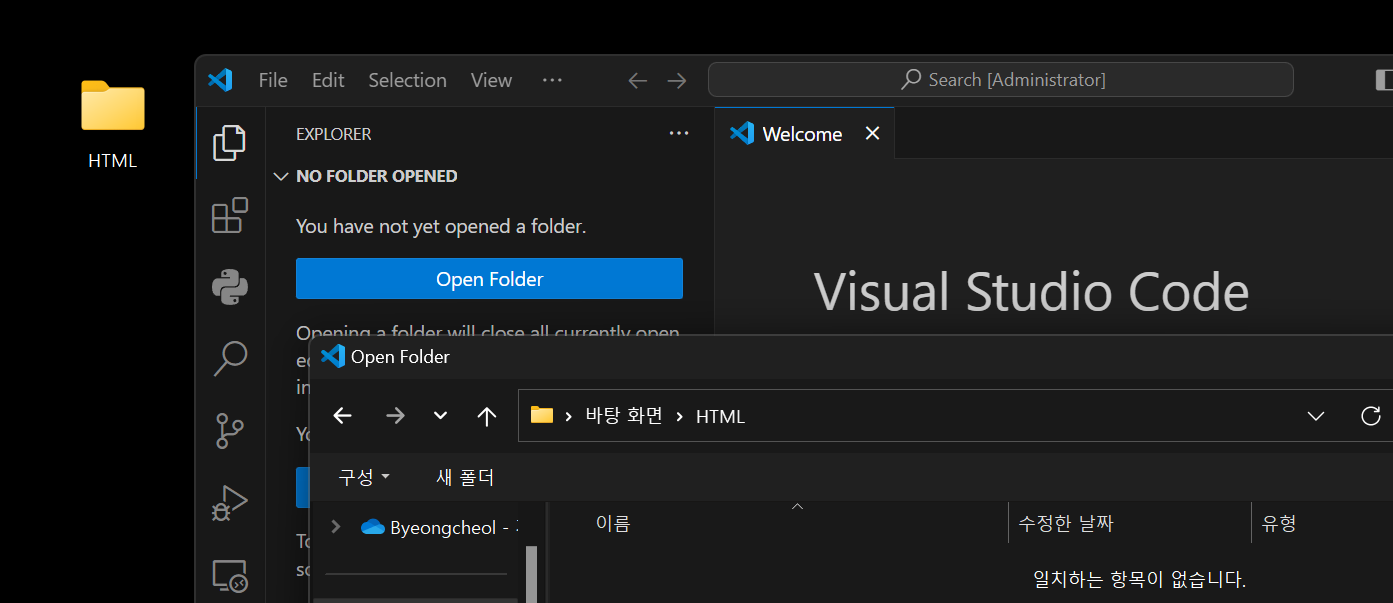Go forward in the Open Folder dialog

coord(395,416)
